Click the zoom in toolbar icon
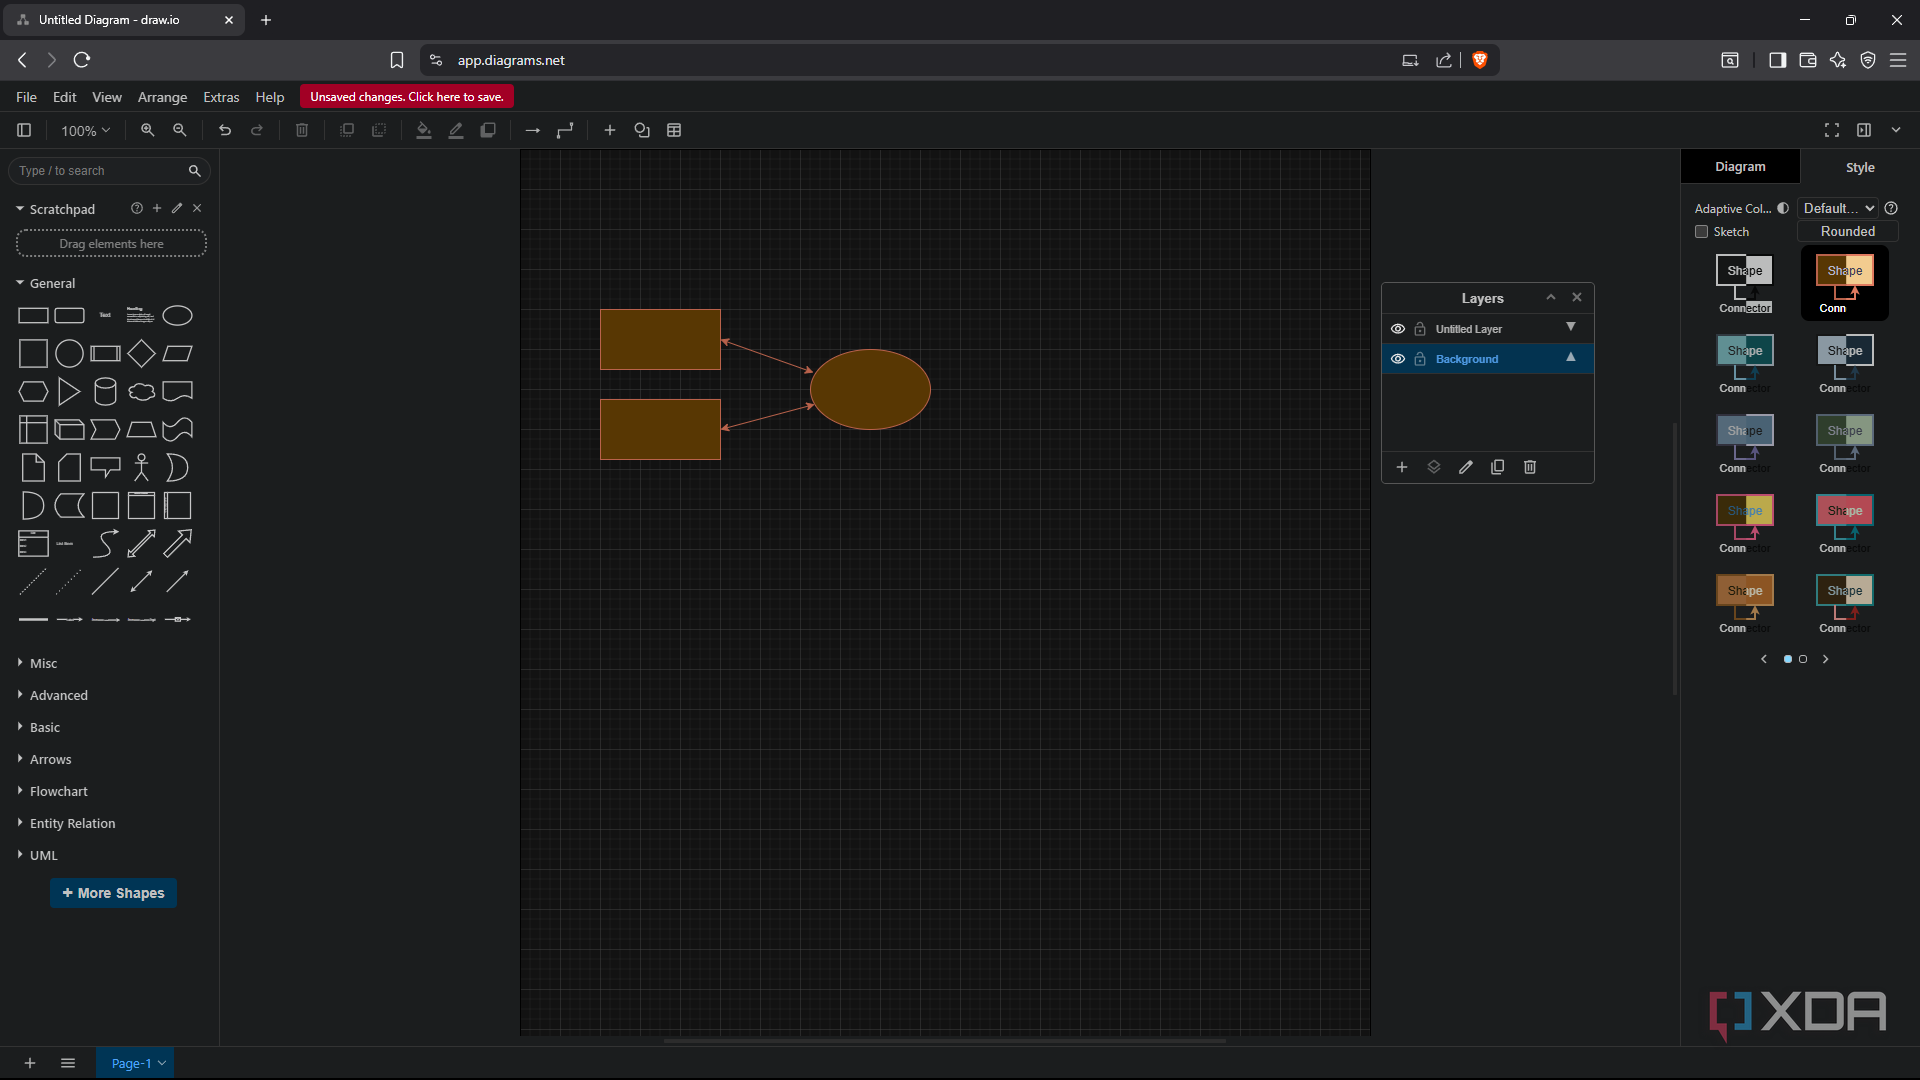 [x=147, y=130]
